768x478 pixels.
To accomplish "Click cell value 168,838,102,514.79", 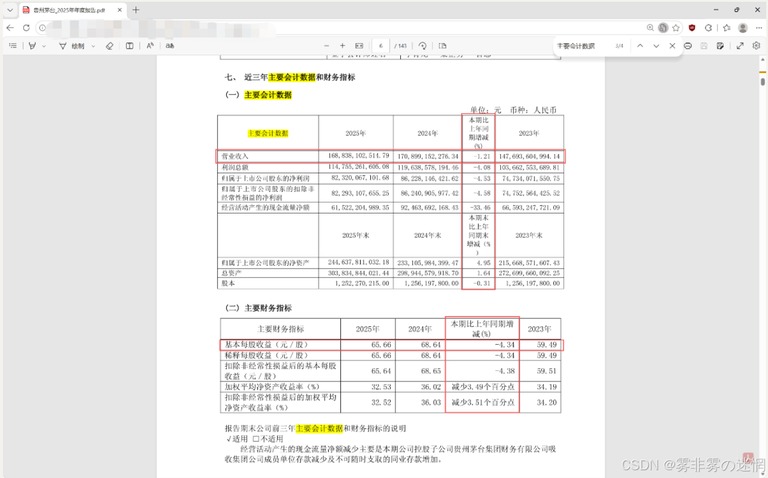I will tap(359, 156).
